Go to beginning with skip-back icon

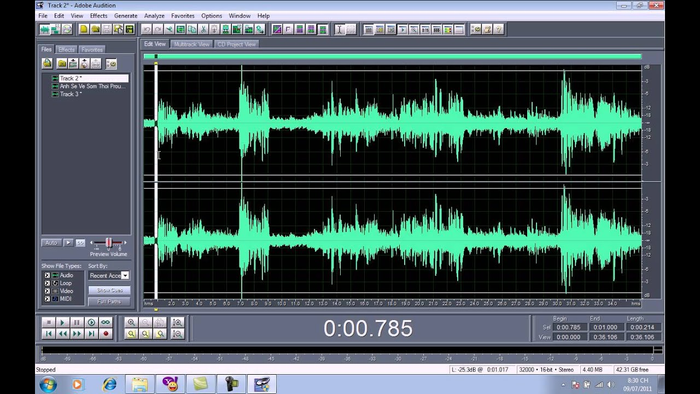pyautogui.click(x=49, y=333)
